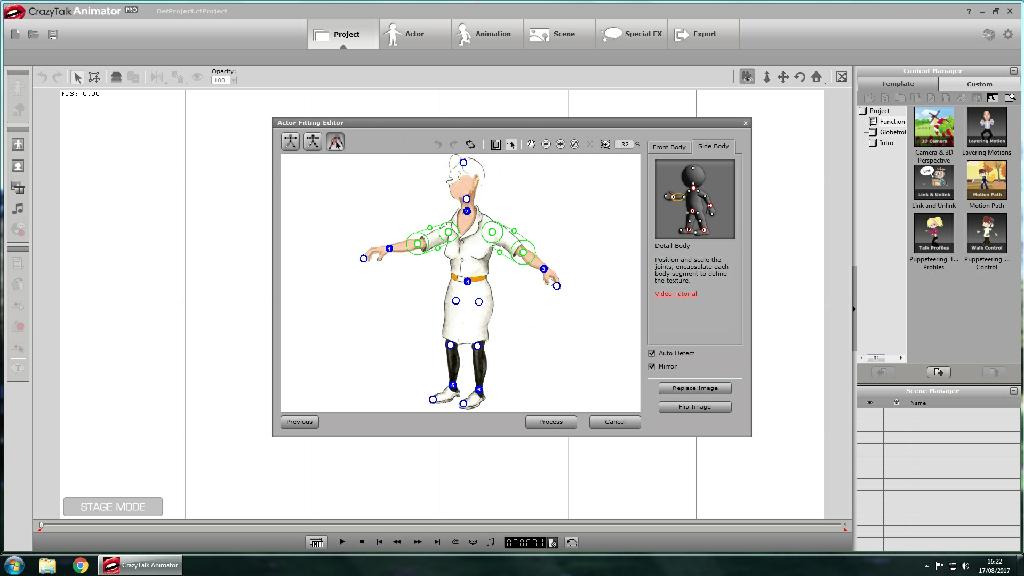This screenshot has width=1024, height=576.
Task: Select the third bone mode icon in Fitting Editor
Action: [x=336, y=142]
